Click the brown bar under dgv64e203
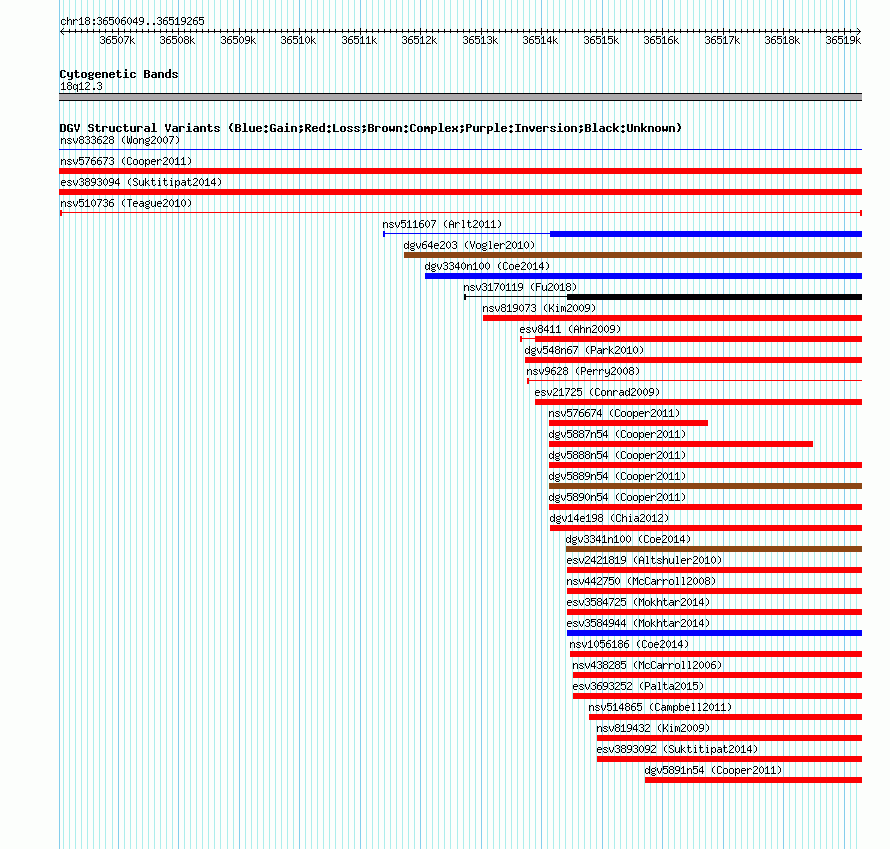 633,255
